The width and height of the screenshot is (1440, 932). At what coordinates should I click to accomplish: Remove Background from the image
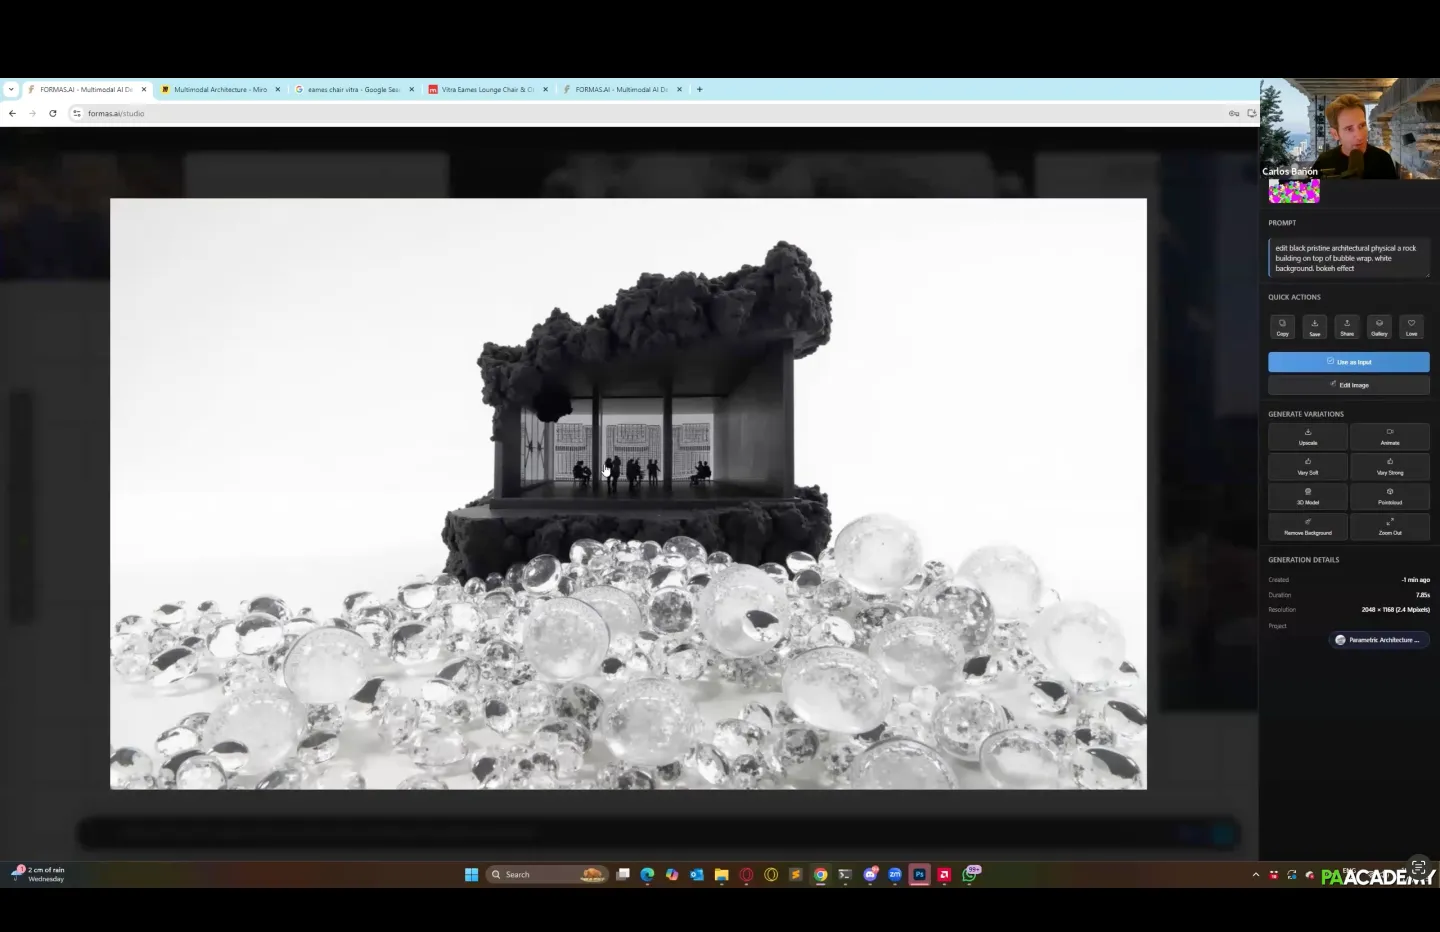coord(1308,527)
